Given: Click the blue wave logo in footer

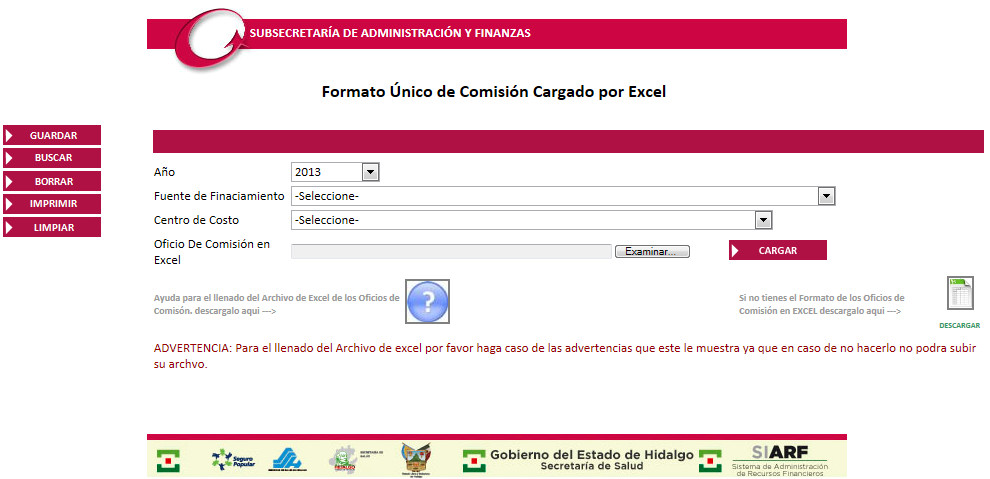Looking at the screenshot, I should point(287,460).
